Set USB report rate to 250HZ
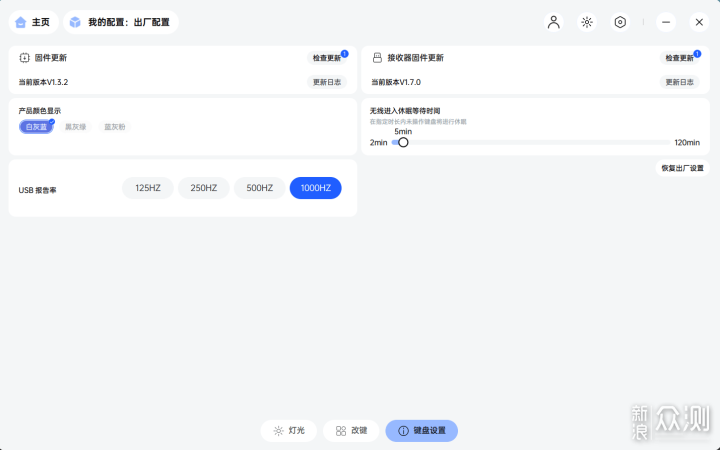The image size is (720, 450). [203, 188]
